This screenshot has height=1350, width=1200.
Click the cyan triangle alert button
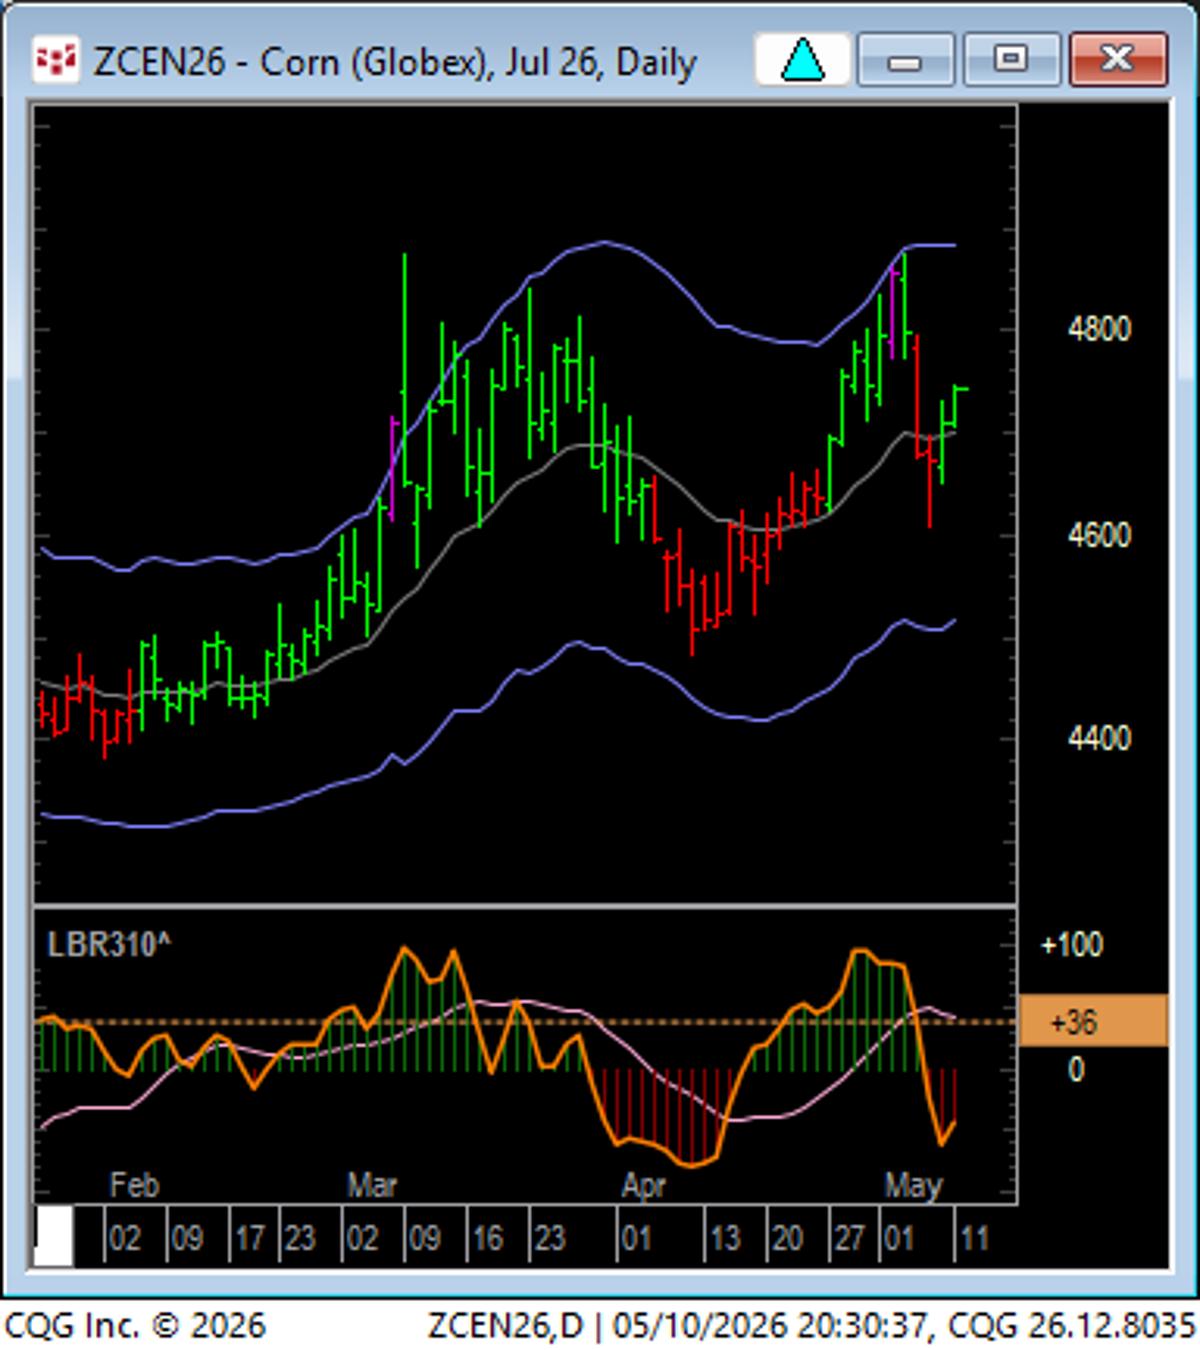point(802,60)
